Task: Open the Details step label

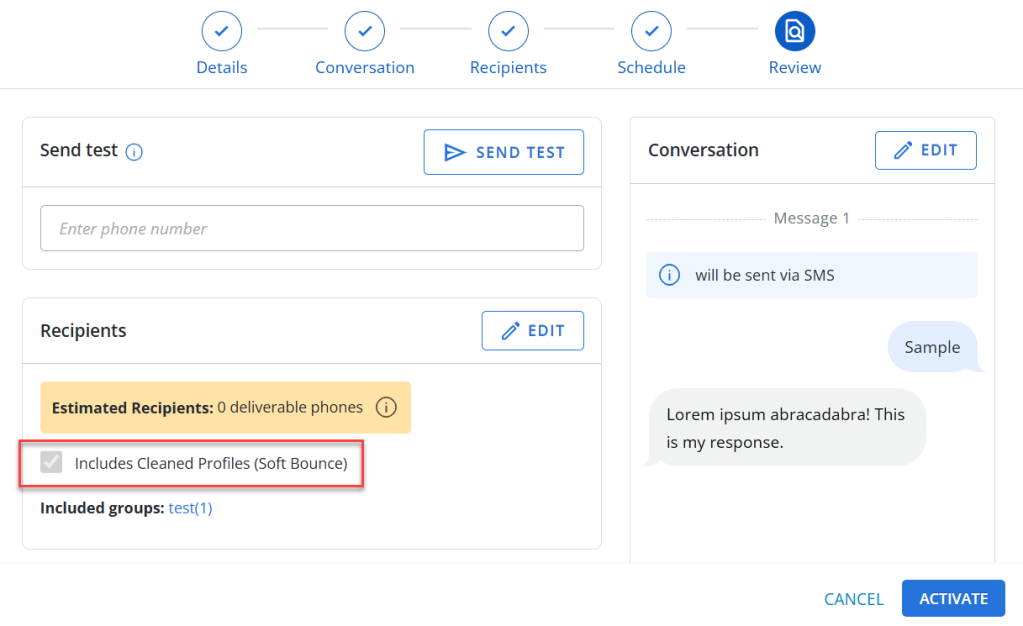Action: (221, 68)
